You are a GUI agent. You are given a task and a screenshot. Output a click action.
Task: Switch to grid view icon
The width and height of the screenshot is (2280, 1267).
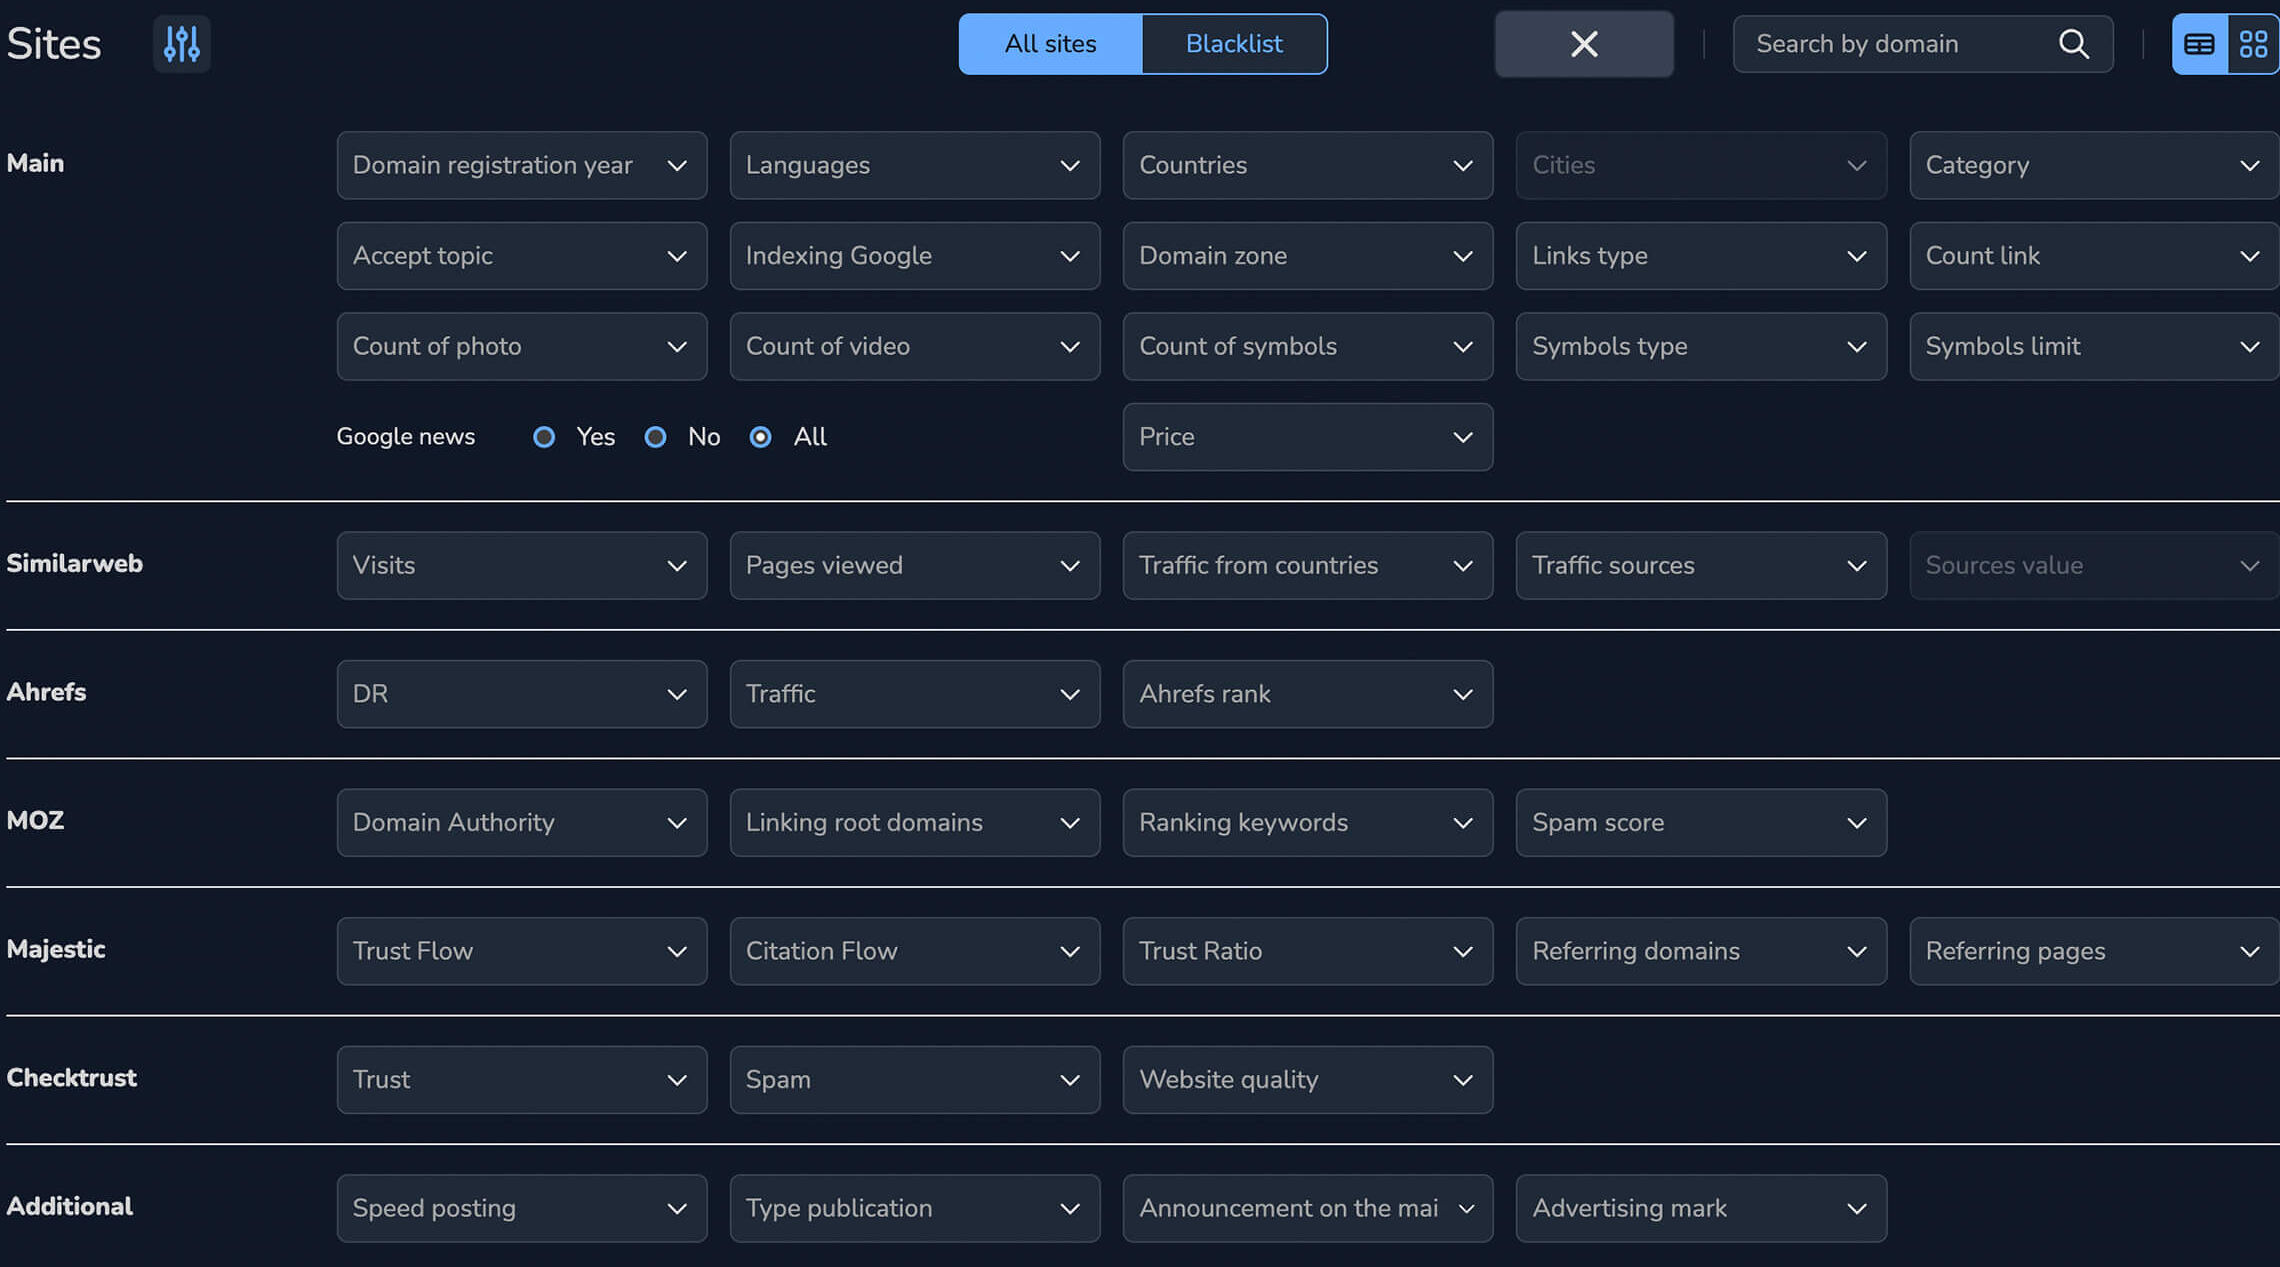pos(2253,44)
